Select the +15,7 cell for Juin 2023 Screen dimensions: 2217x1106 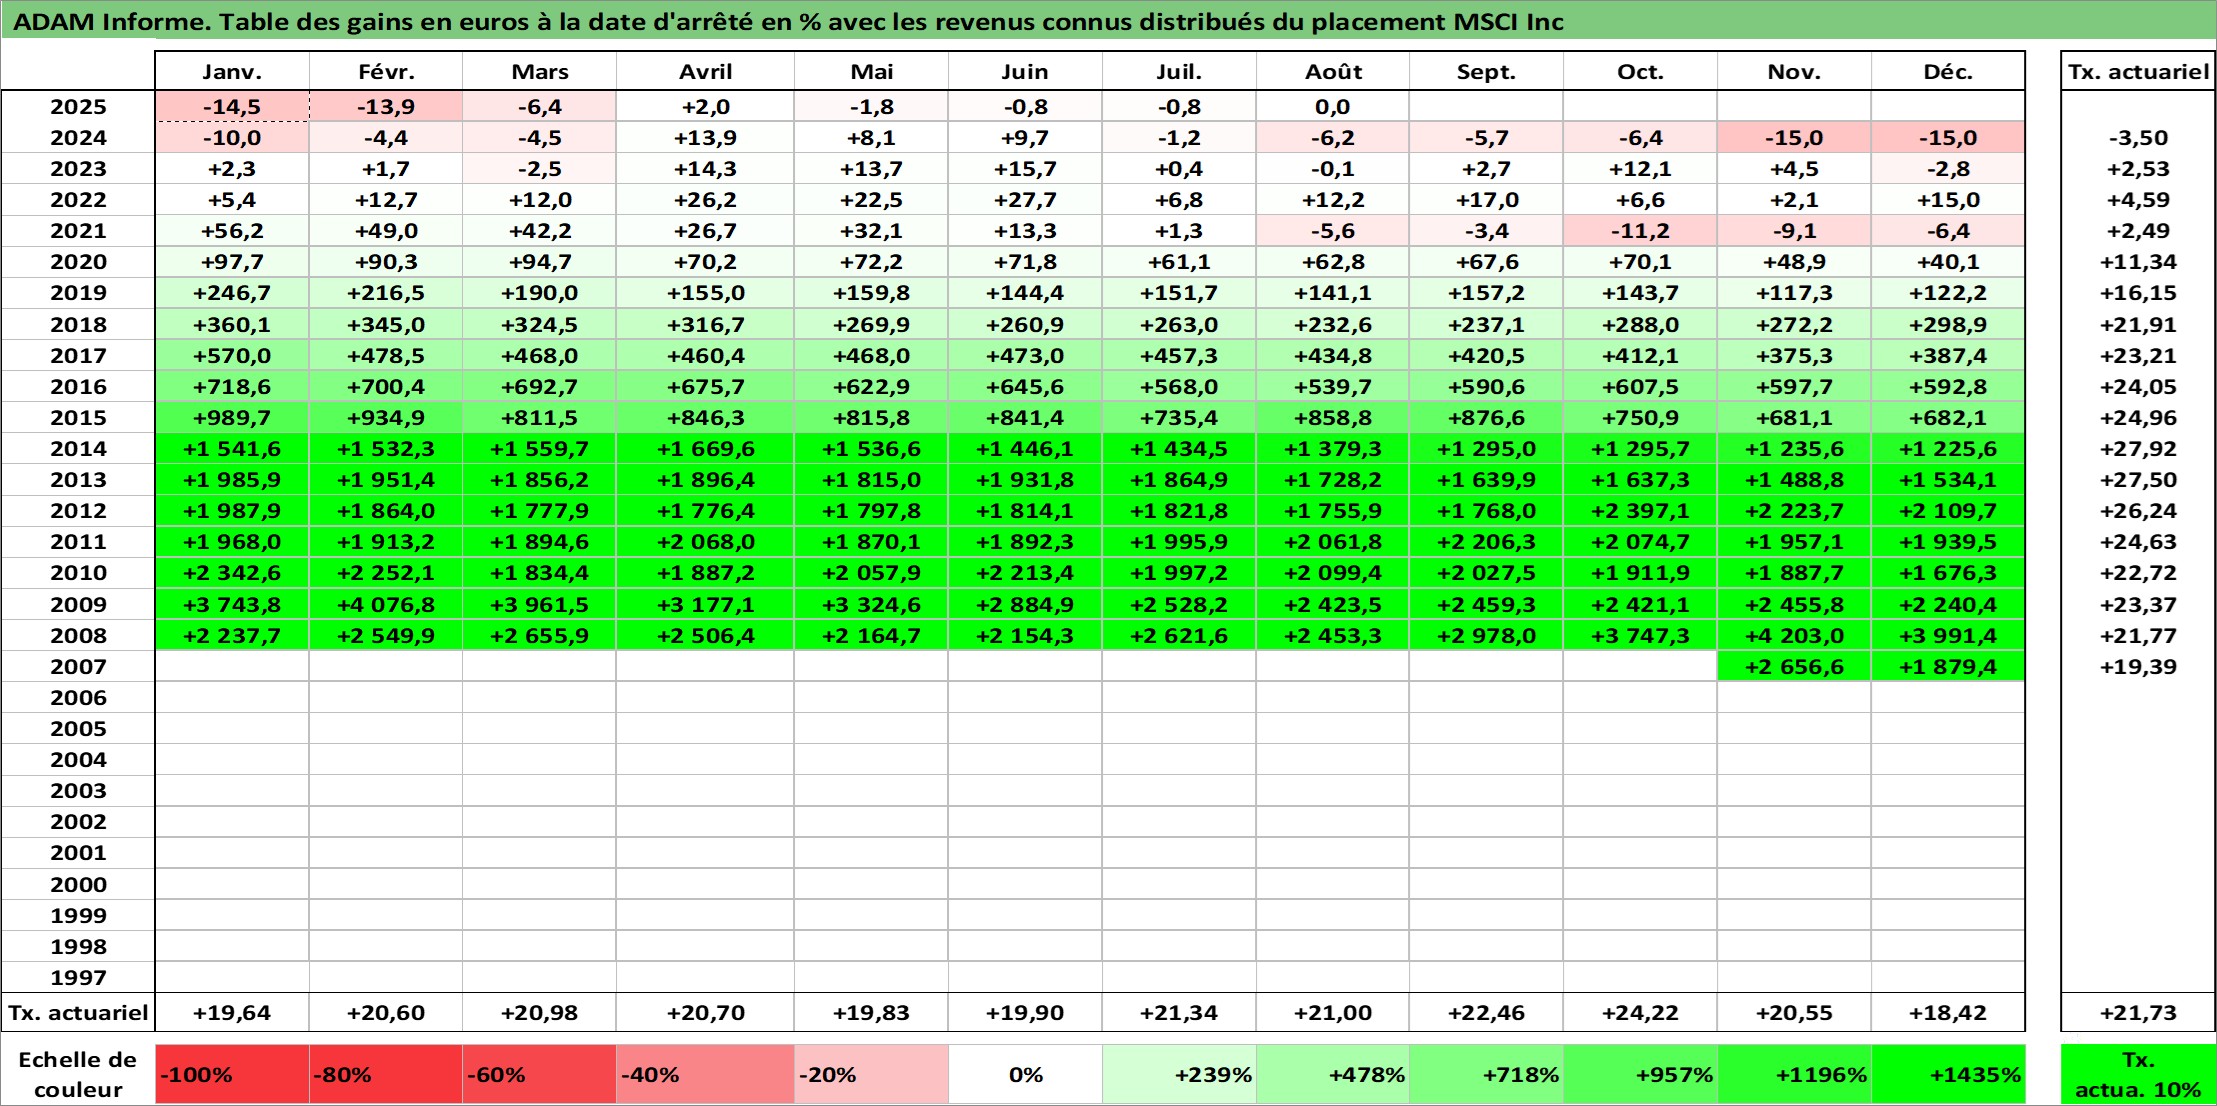pos(1025,169)
